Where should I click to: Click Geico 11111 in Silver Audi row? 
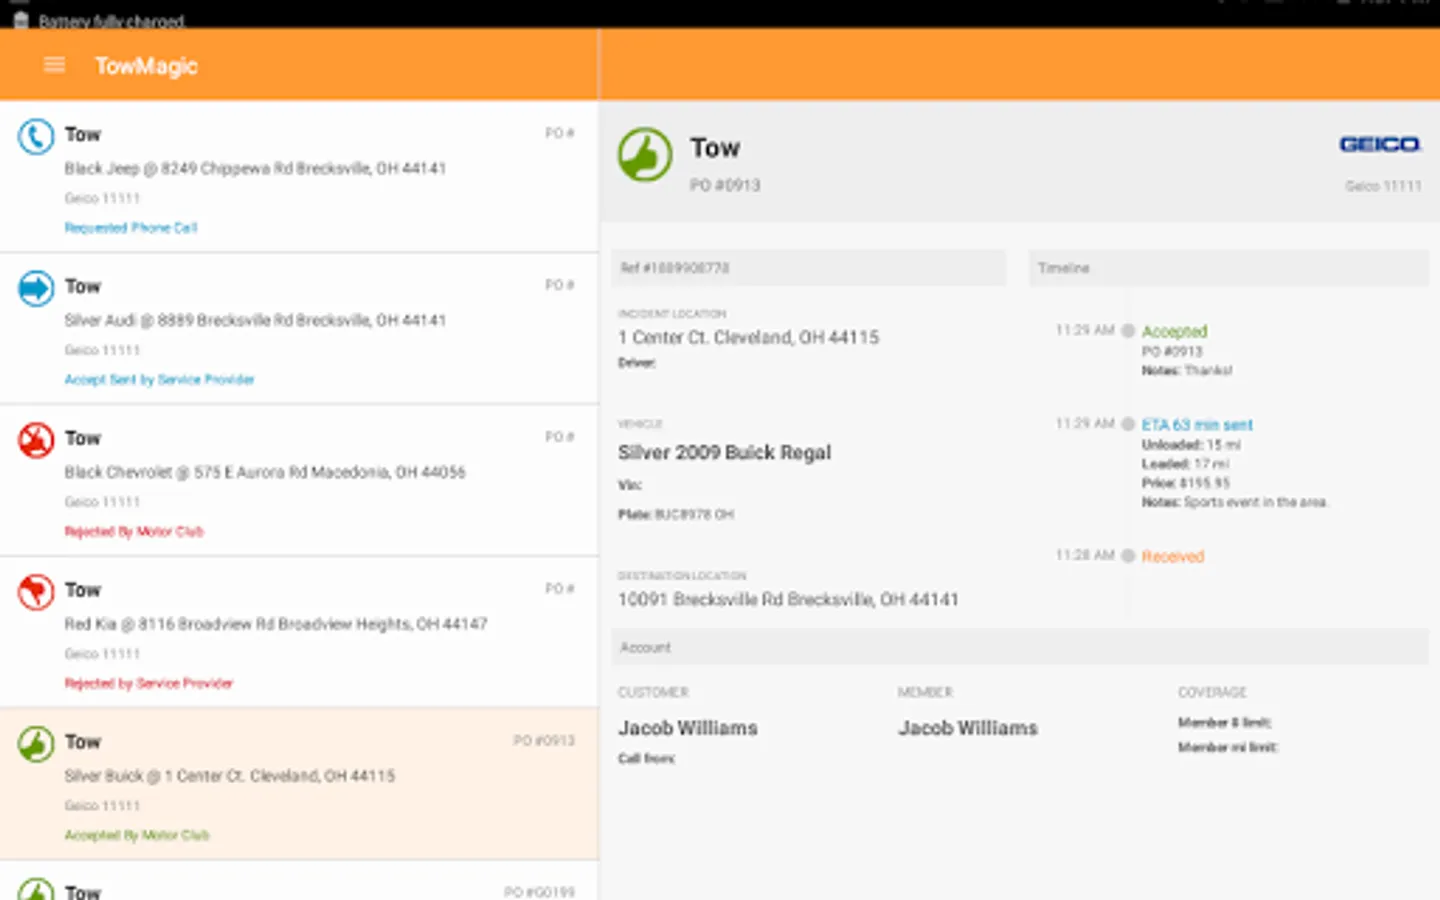[x=102, y=350]
